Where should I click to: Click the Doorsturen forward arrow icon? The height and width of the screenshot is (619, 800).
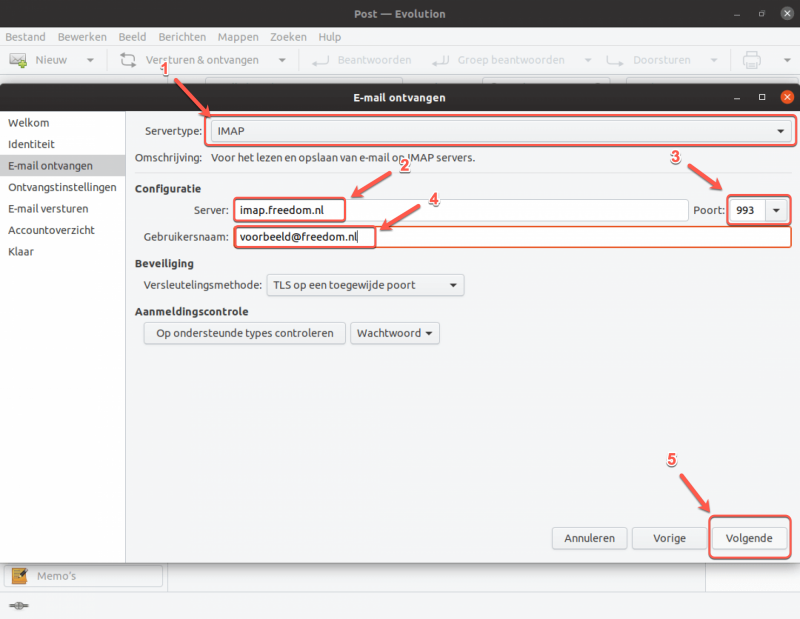click(615, 61)
